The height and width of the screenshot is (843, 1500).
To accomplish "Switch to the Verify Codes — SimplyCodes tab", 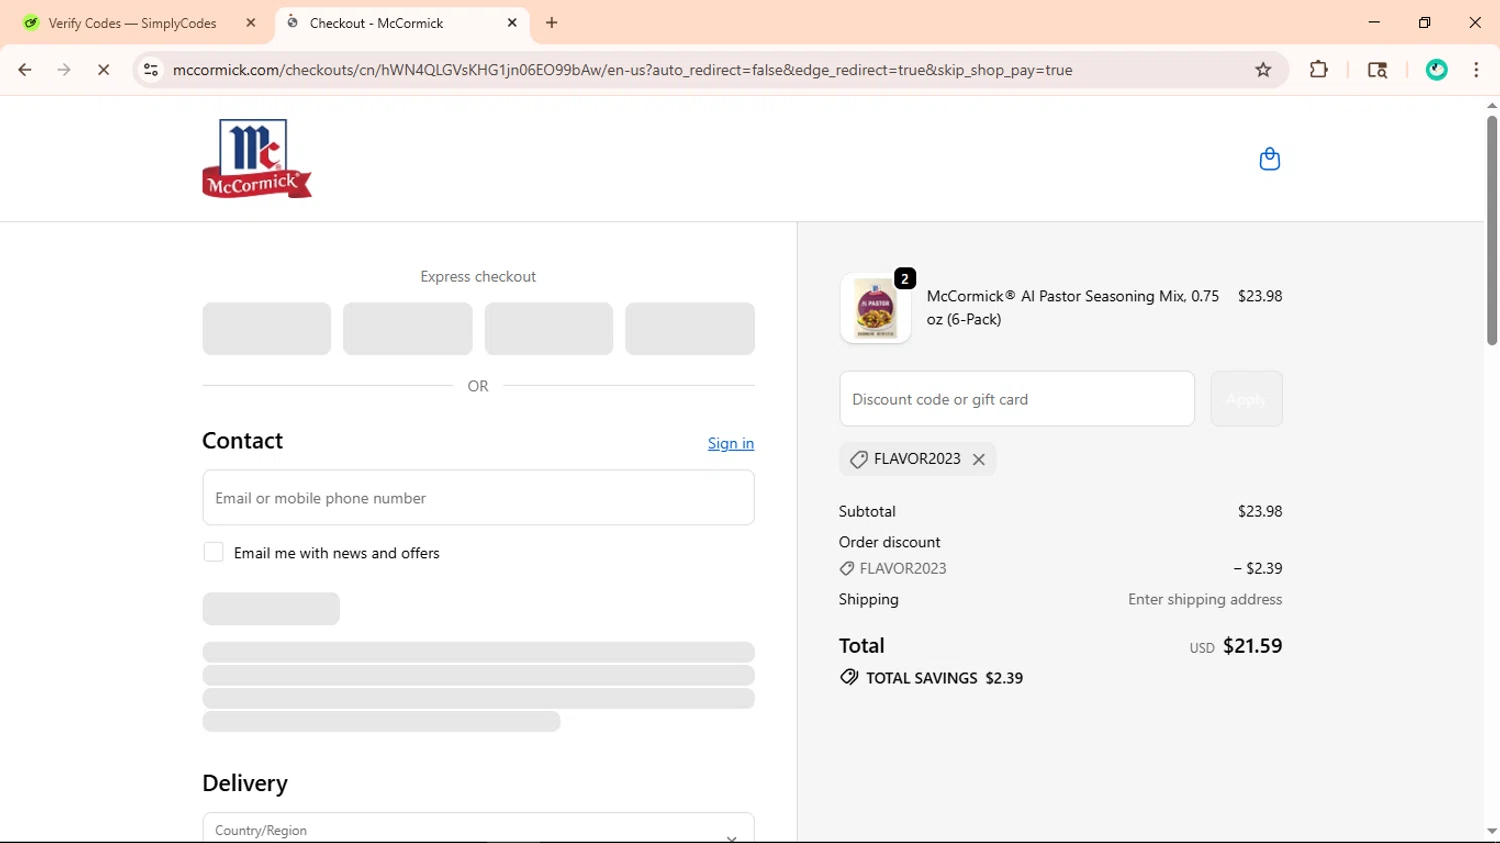I will [133, 23].
